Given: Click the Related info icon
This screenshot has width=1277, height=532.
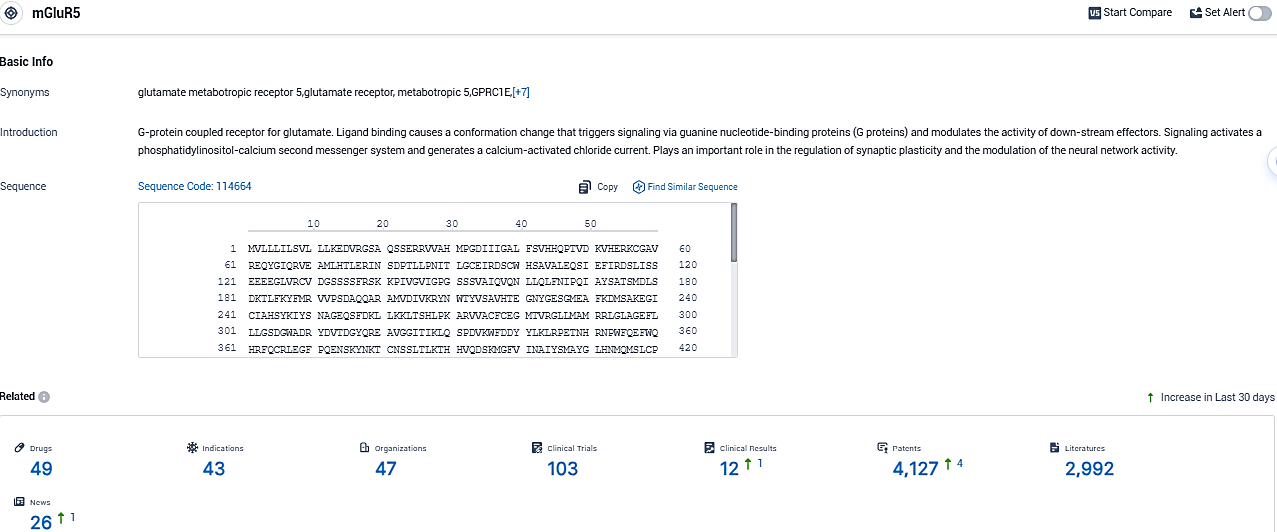Looking at the screenshot, I should [x=44, y=397].
